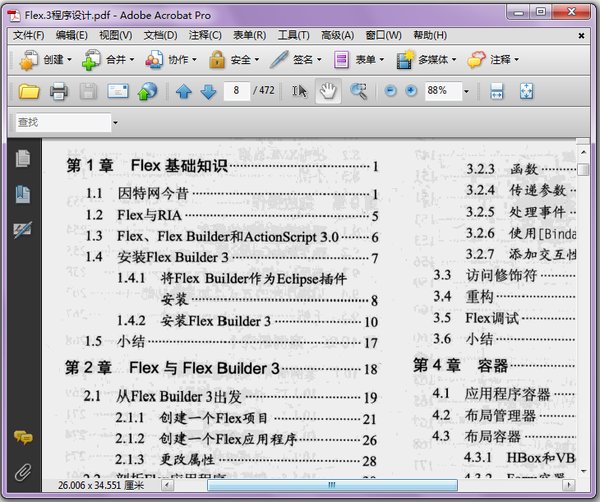The height and width of the screenshot is (502, 600).
Task: Click the Save floppy disk icon
Action: tap(88, 91)
